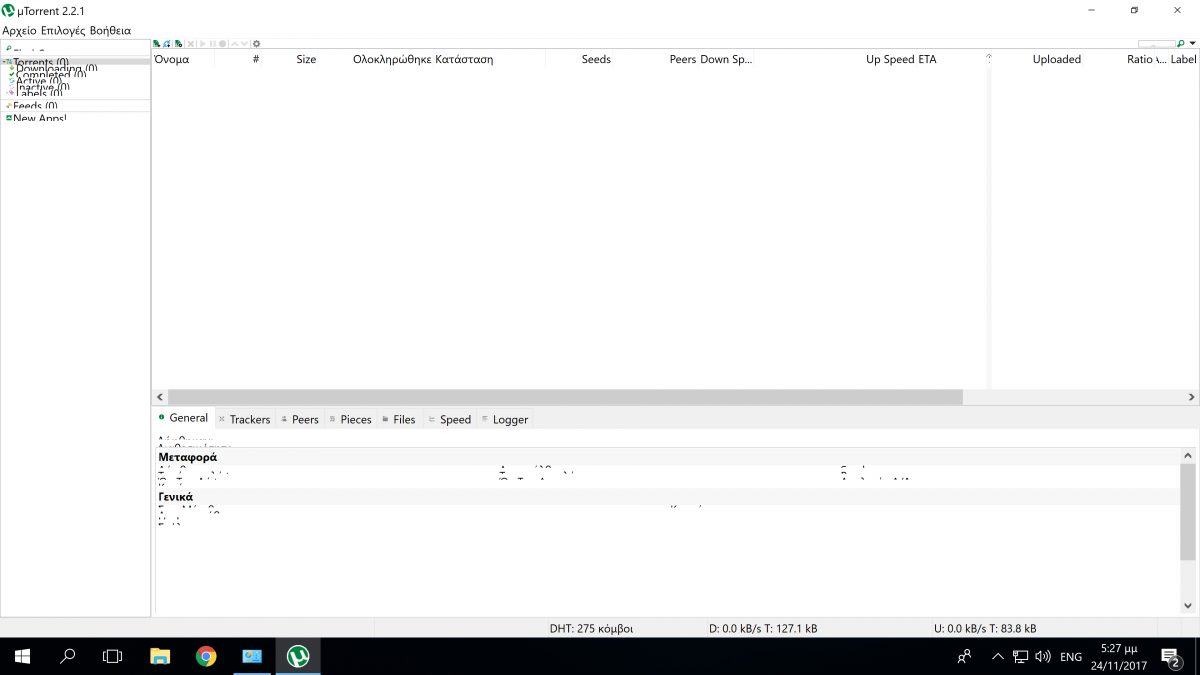Click the Move Up Queue arrow
1200x675 pixels.
click(235, 44)
